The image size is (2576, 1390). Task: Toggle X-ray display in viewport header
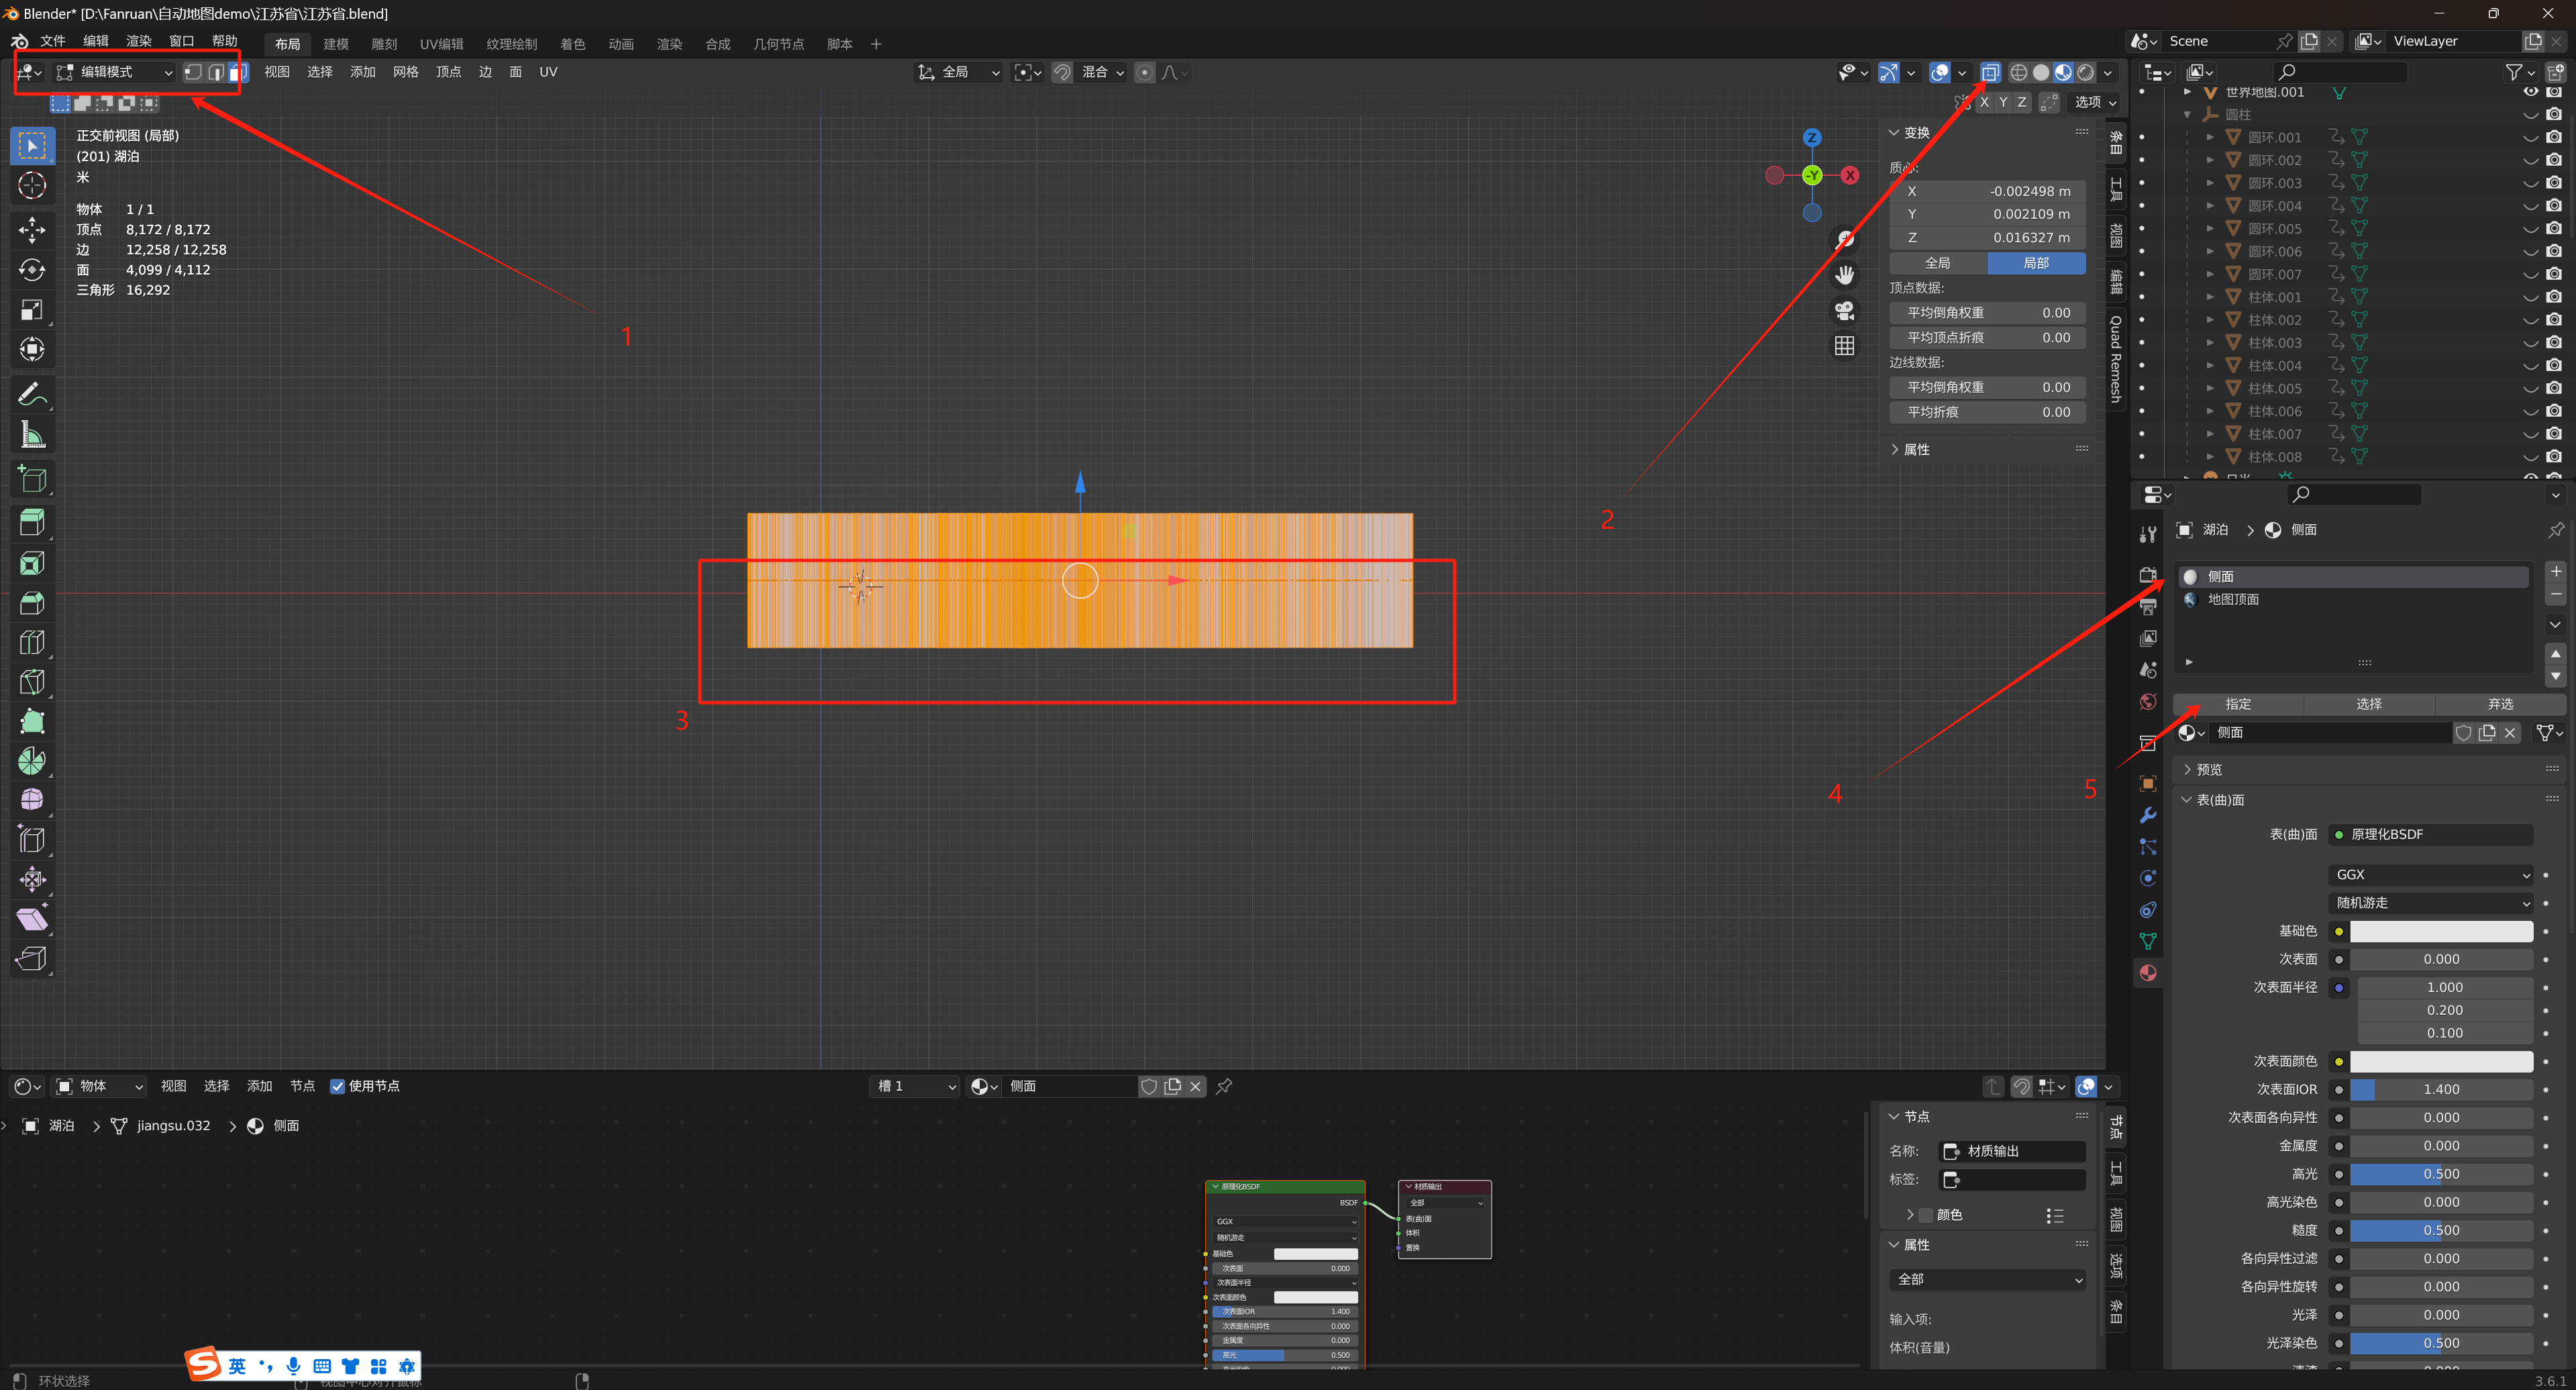[1990, 72]
